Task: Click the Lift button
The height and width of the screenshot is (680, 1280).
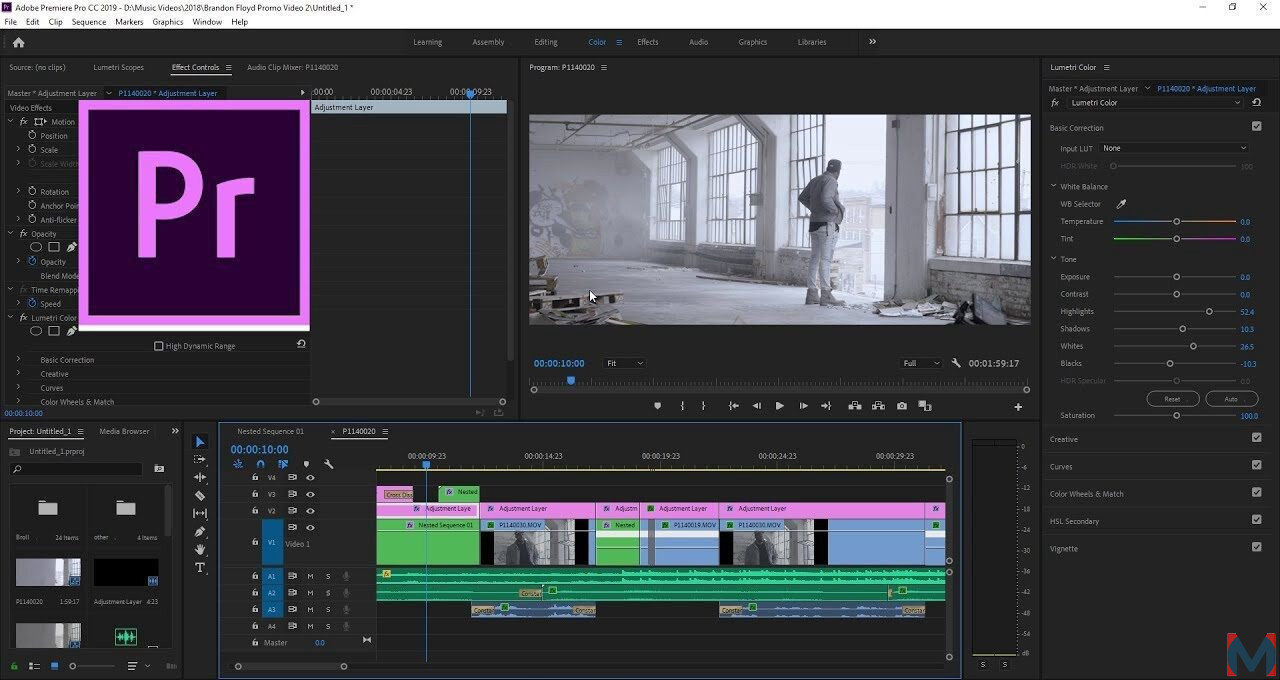Action: coord(855,406)
